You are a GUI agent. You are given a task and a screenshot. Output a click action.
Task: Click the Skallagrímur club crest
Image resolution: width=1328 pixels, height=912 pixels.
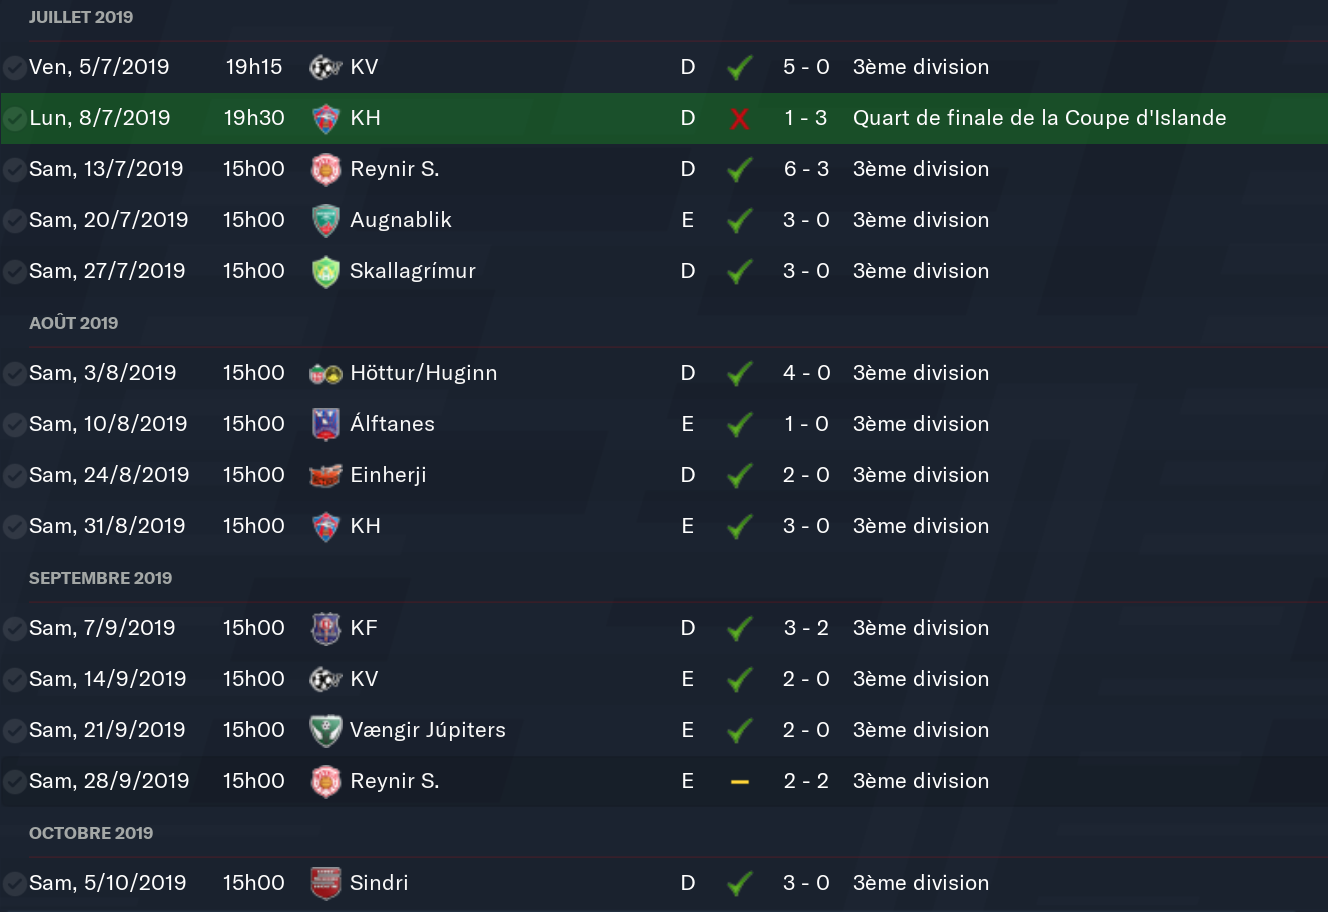click(x=326, y=271)
